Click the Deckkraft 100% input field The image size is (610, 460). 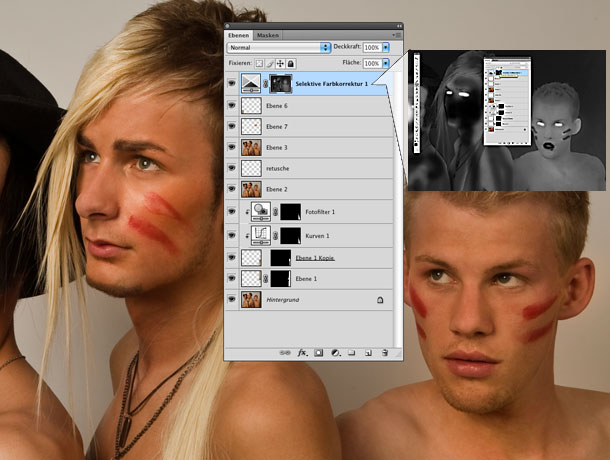click(372, 47)
